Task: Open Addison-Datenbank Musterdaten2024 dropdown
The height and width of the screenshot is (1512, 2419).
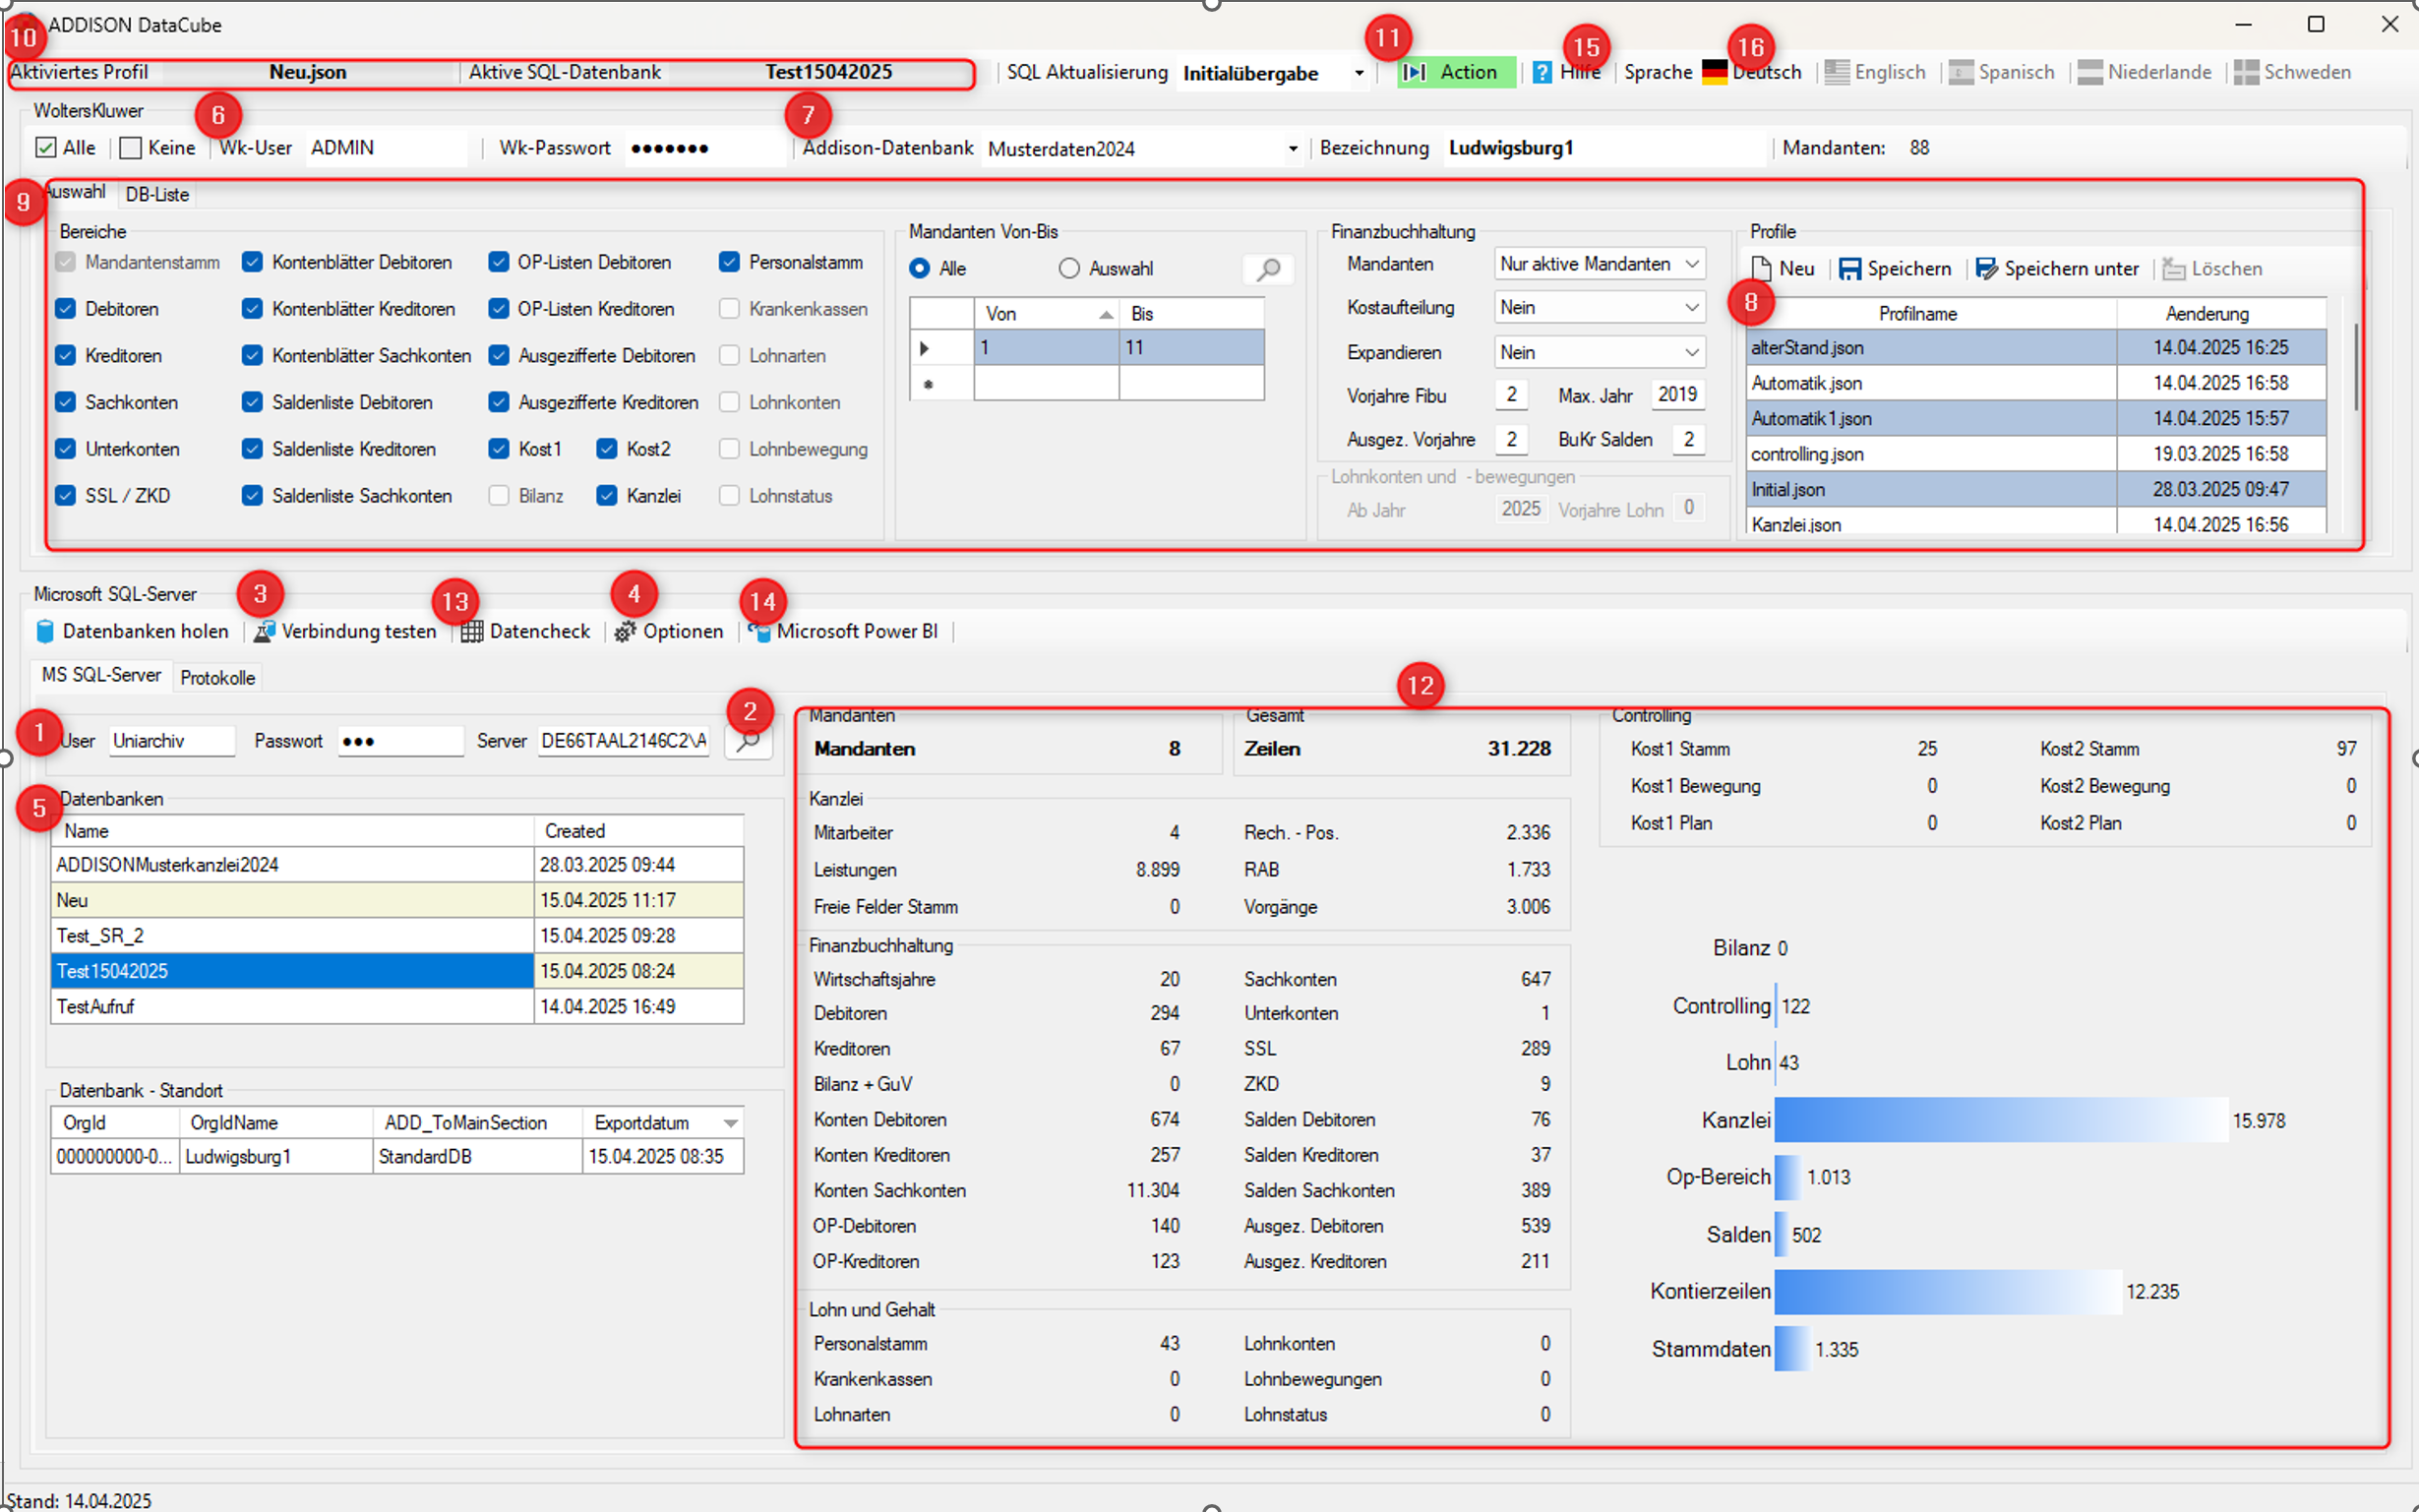Action: [x=1292, y=149]
